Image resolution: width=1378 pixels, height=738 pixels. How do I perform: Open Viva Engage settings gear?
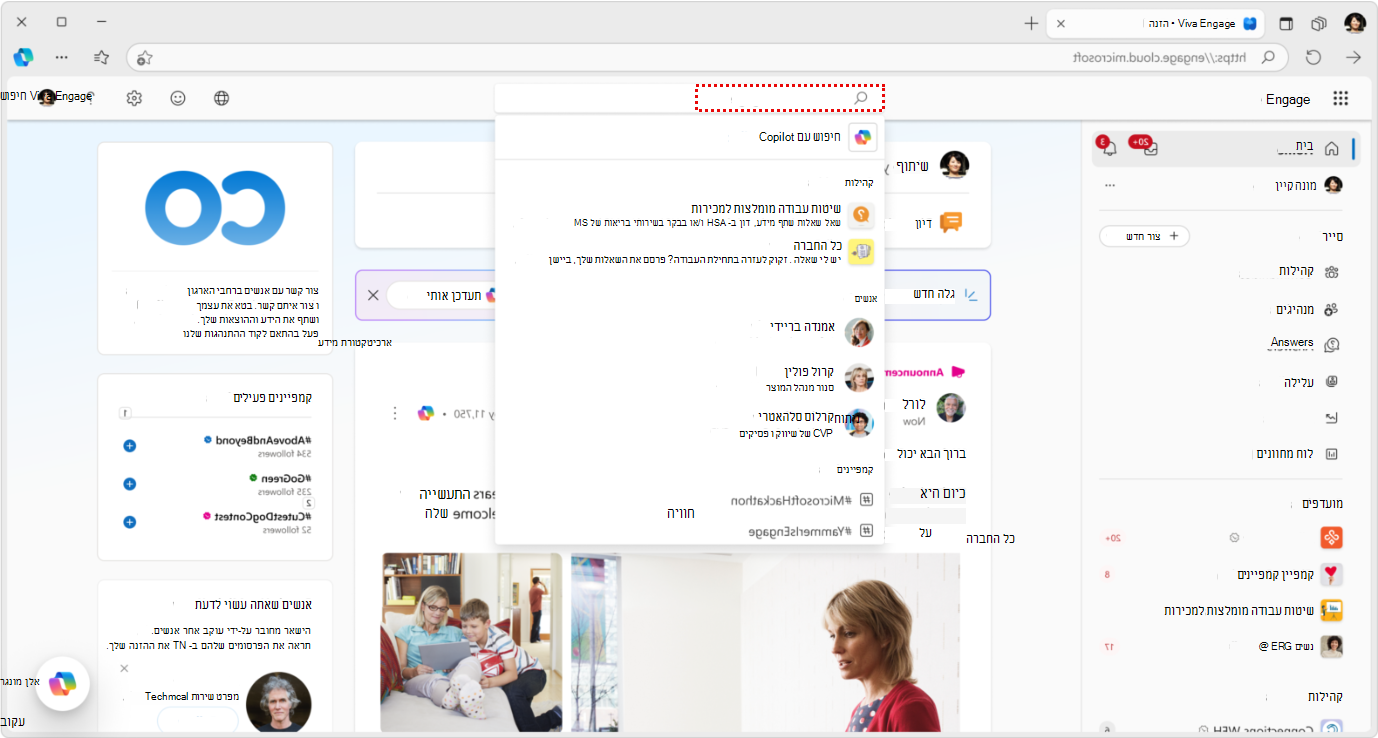[x=135, y=98]
